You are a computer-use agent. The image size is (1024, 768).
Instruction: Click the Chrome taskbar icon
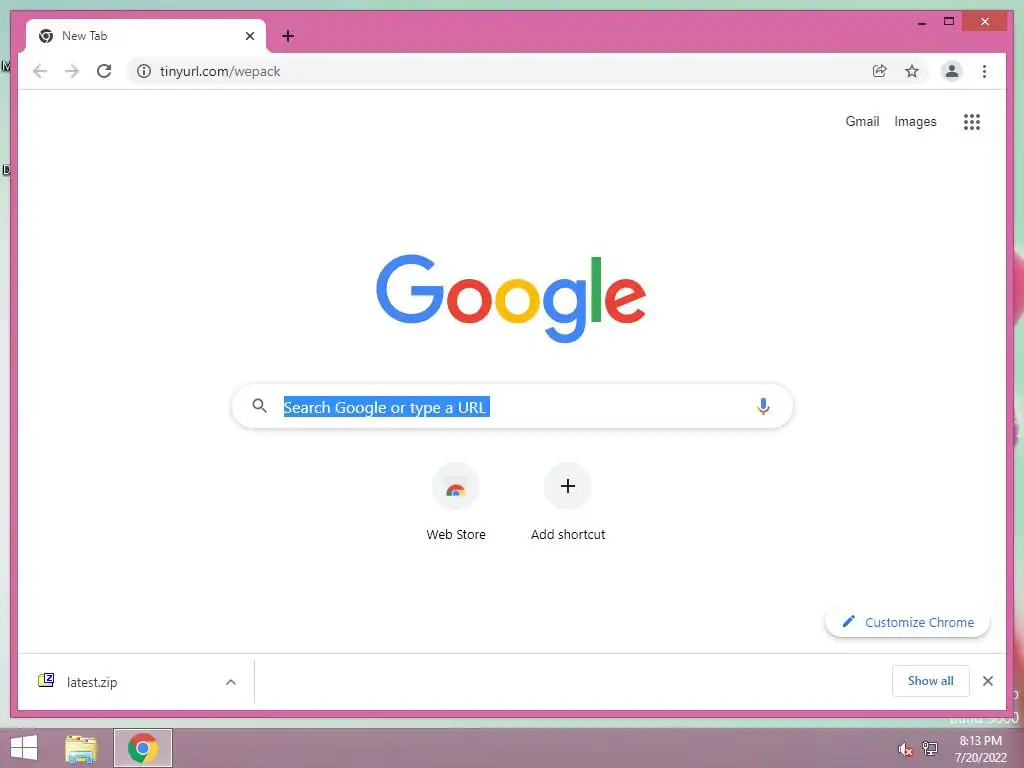(x=142, y=748)
